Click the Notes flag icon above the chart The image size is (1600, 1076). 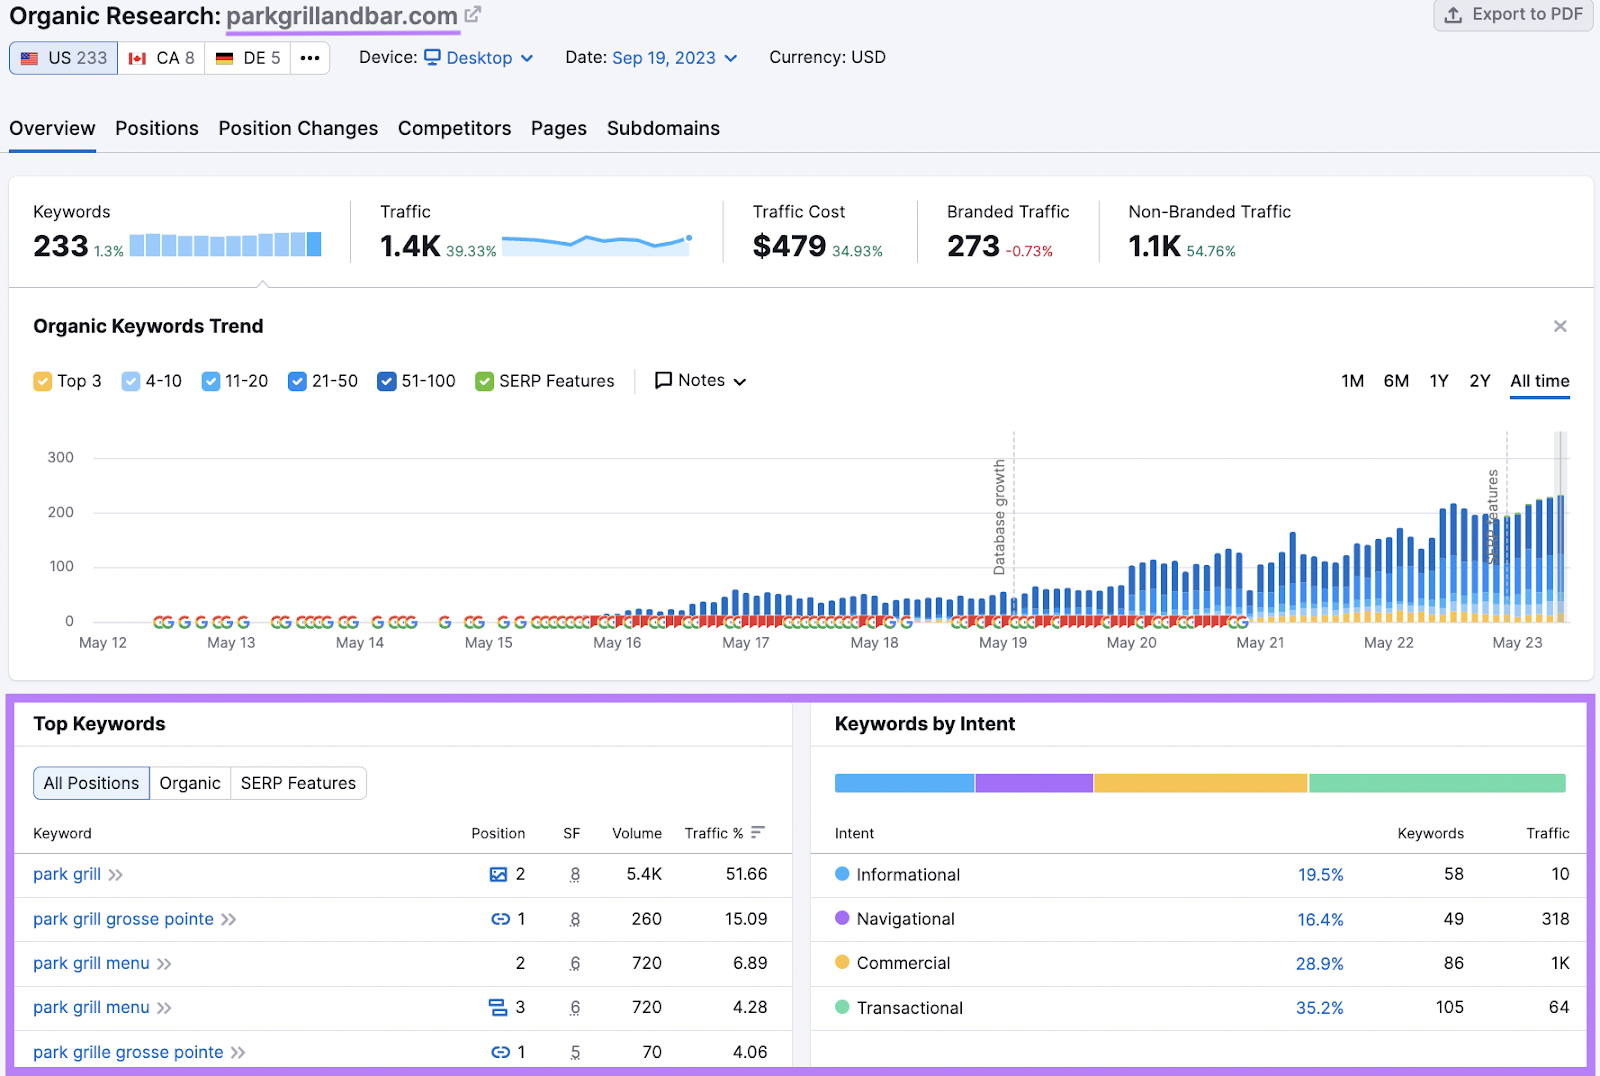663,380
